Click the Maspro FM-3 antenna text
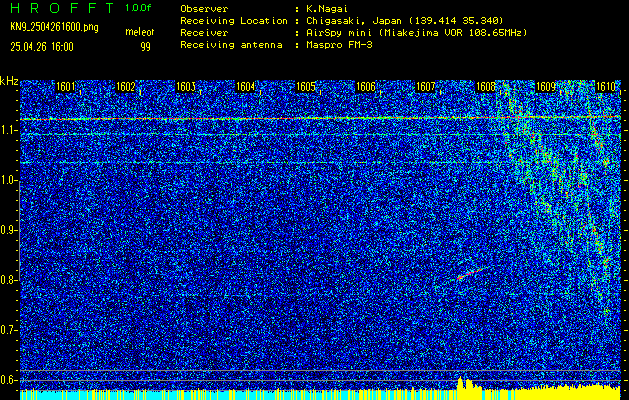This screenshot has height=400, width=629. [339, 45]
